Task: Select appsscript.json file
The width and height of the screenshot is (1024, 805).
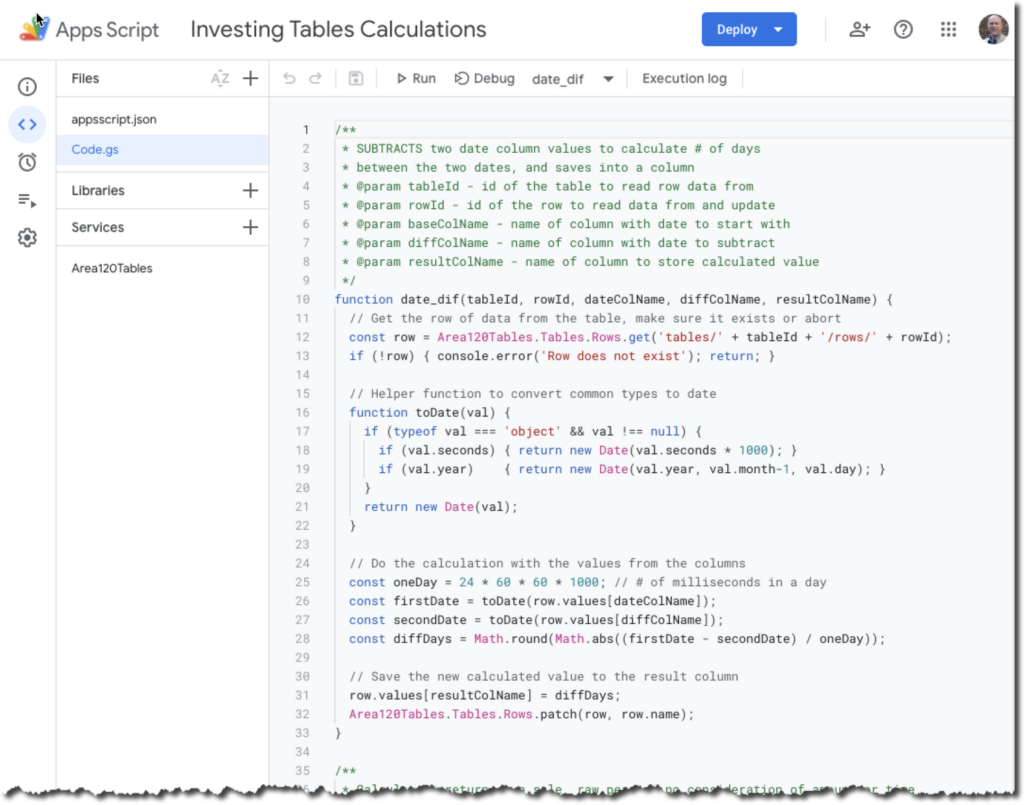Action: pos(114,119)
